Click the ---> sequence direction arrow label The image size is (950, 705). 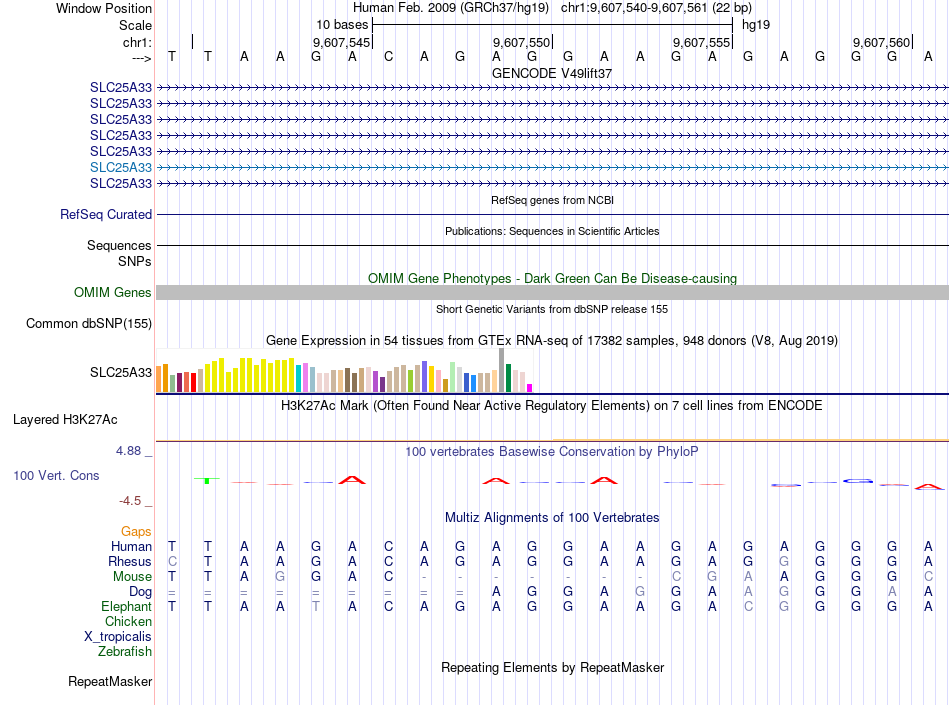pyautogui.click(x=142, y=58)
